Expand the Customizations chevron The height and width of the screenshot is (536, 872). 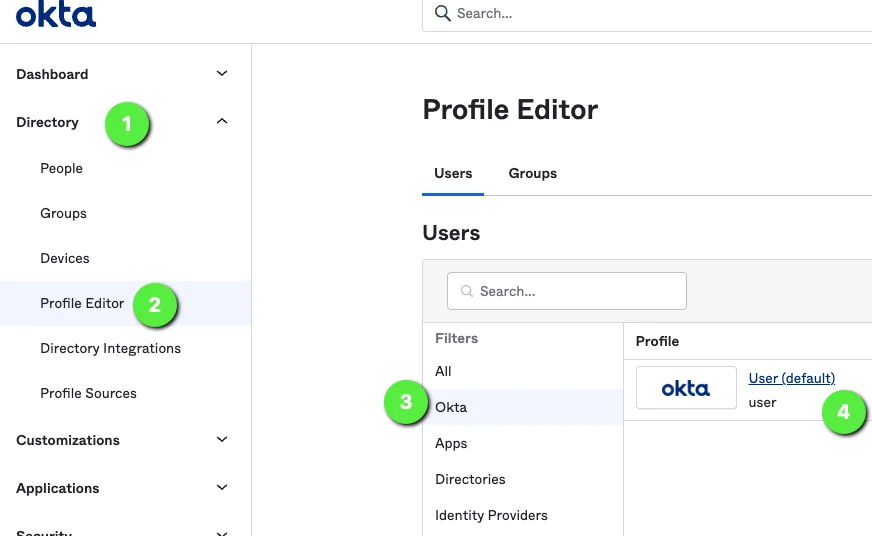pos(222,439)
